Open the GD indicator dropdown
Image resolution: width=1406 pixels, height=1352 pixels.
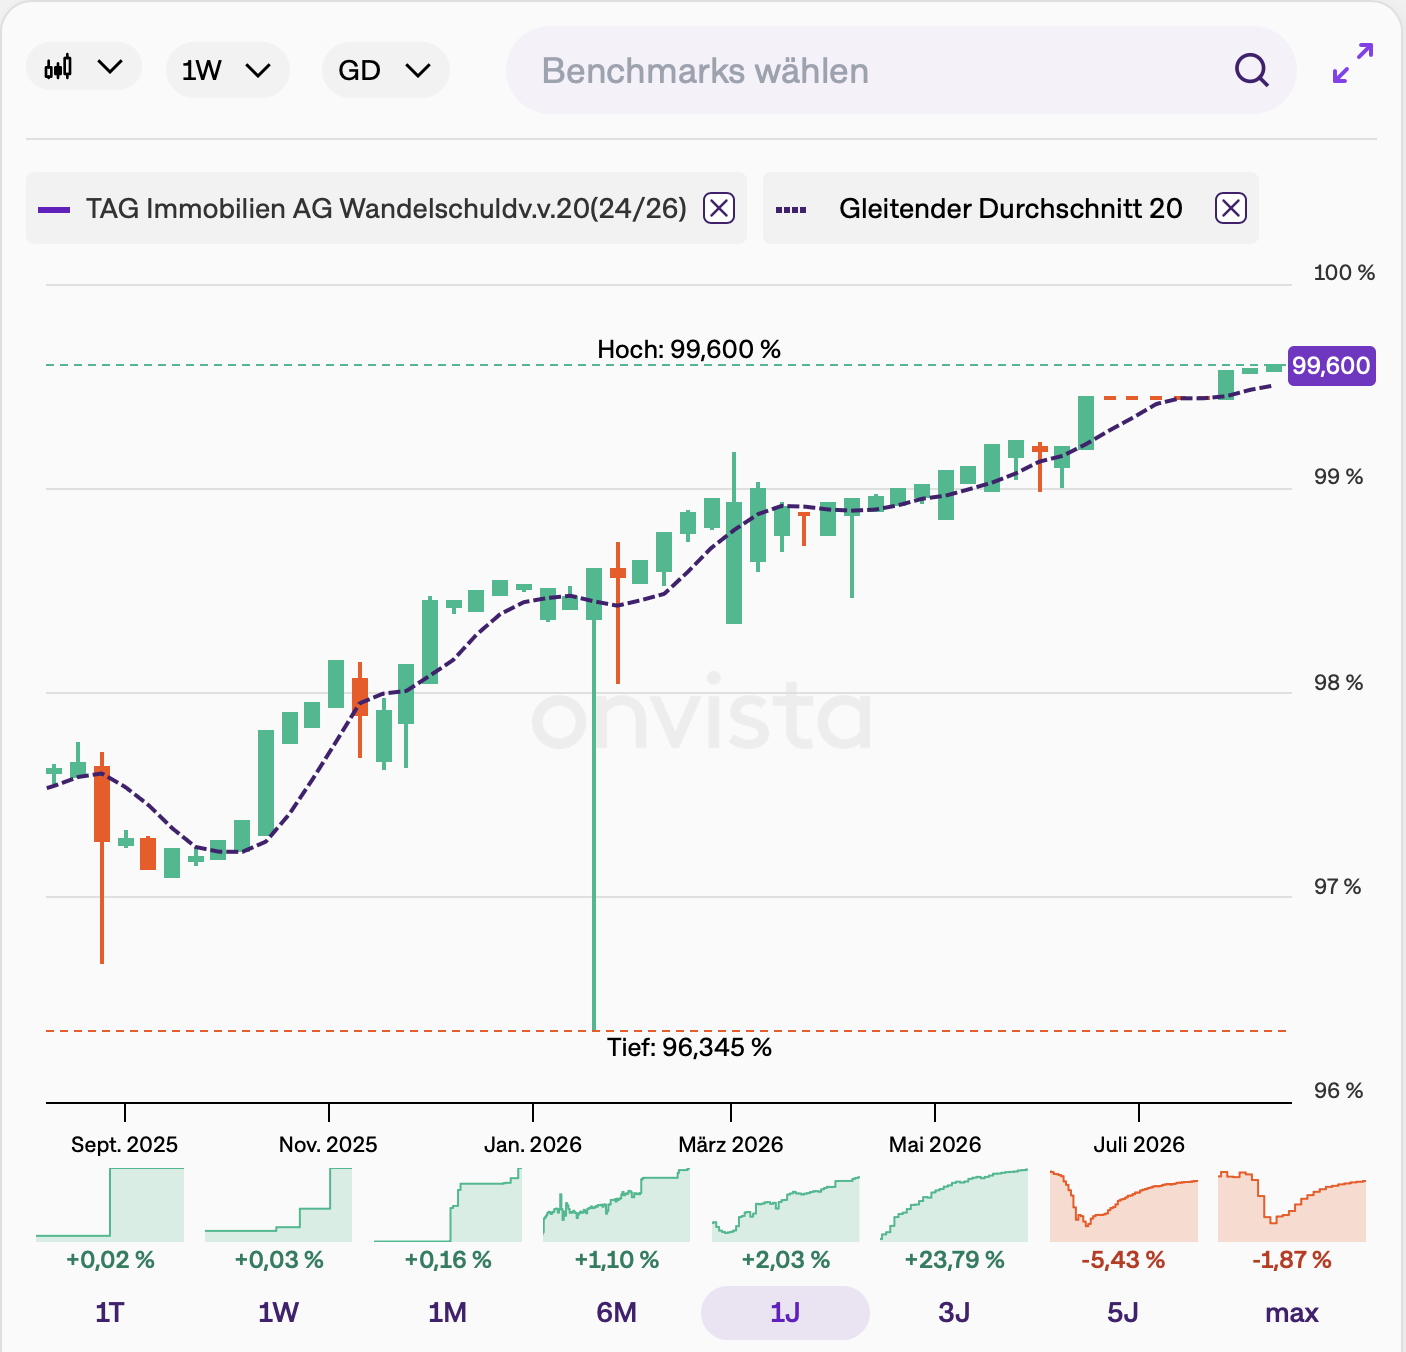click(385, 70)
